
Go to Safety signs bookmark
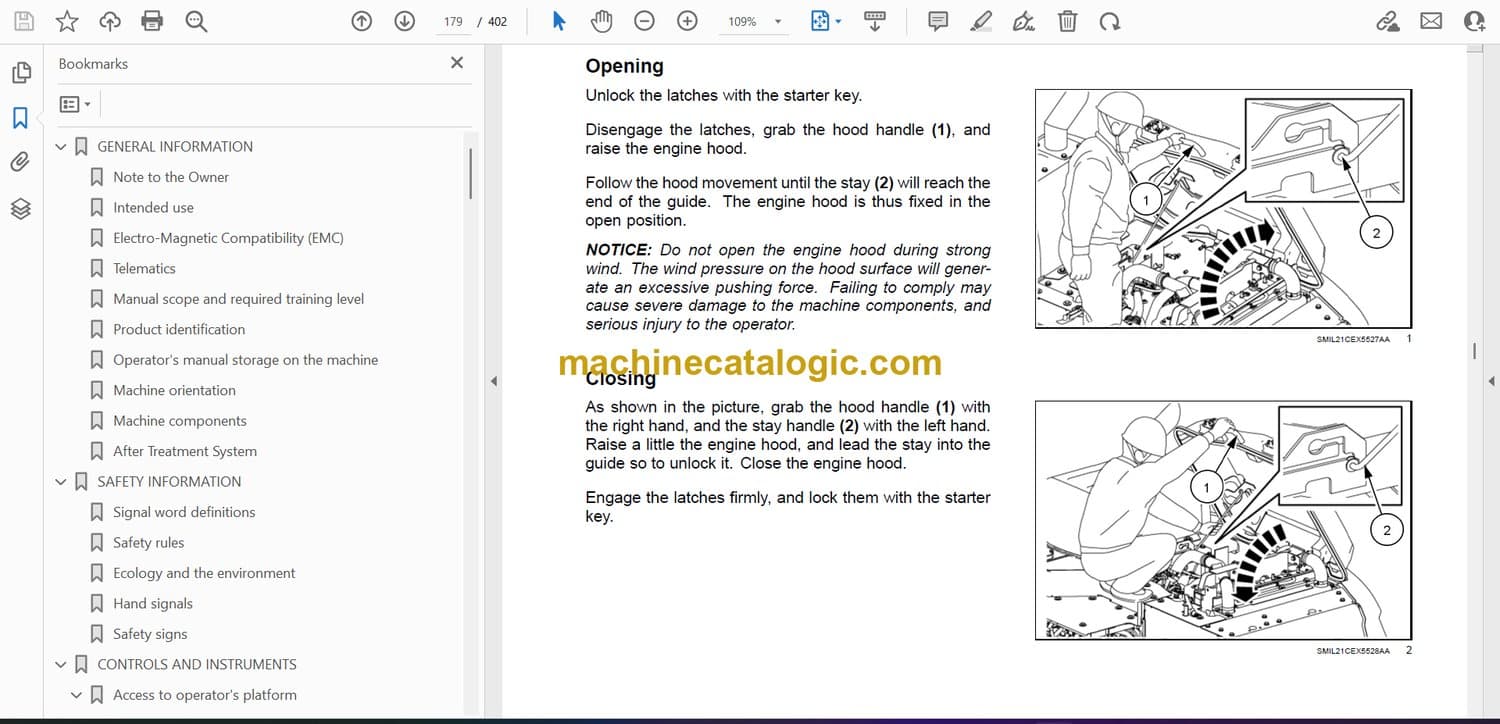150,634
